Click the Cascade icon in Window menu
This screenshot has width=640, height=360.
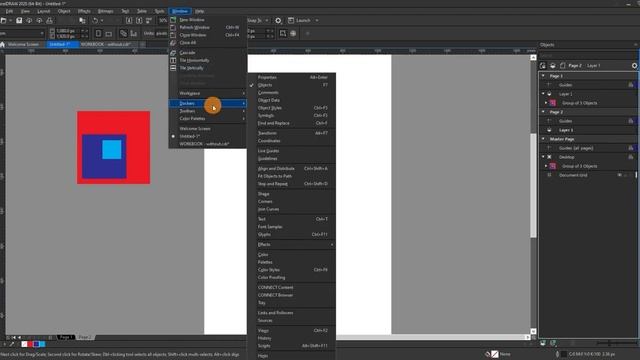[x=173, y=53]
